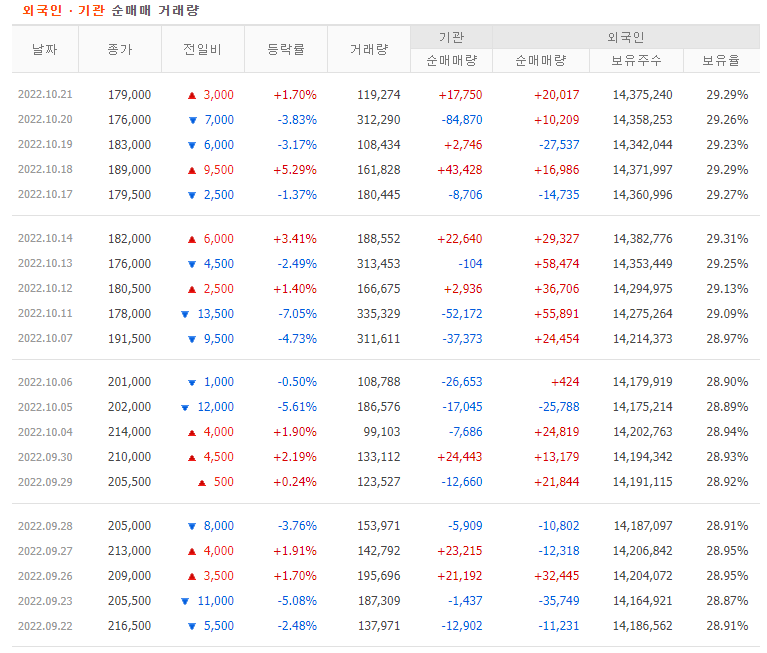The image size is (767, 653).
Task: Click holding ratio 29.09%
Action: point(727,314)
